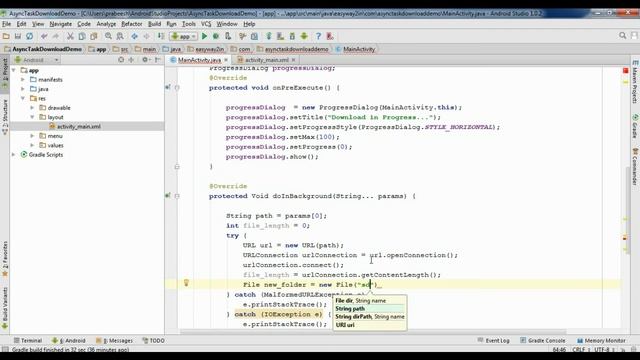Fold the doInBackground method in gutter
The height and width of the screenshot is (360, 640).
[177, 196]
